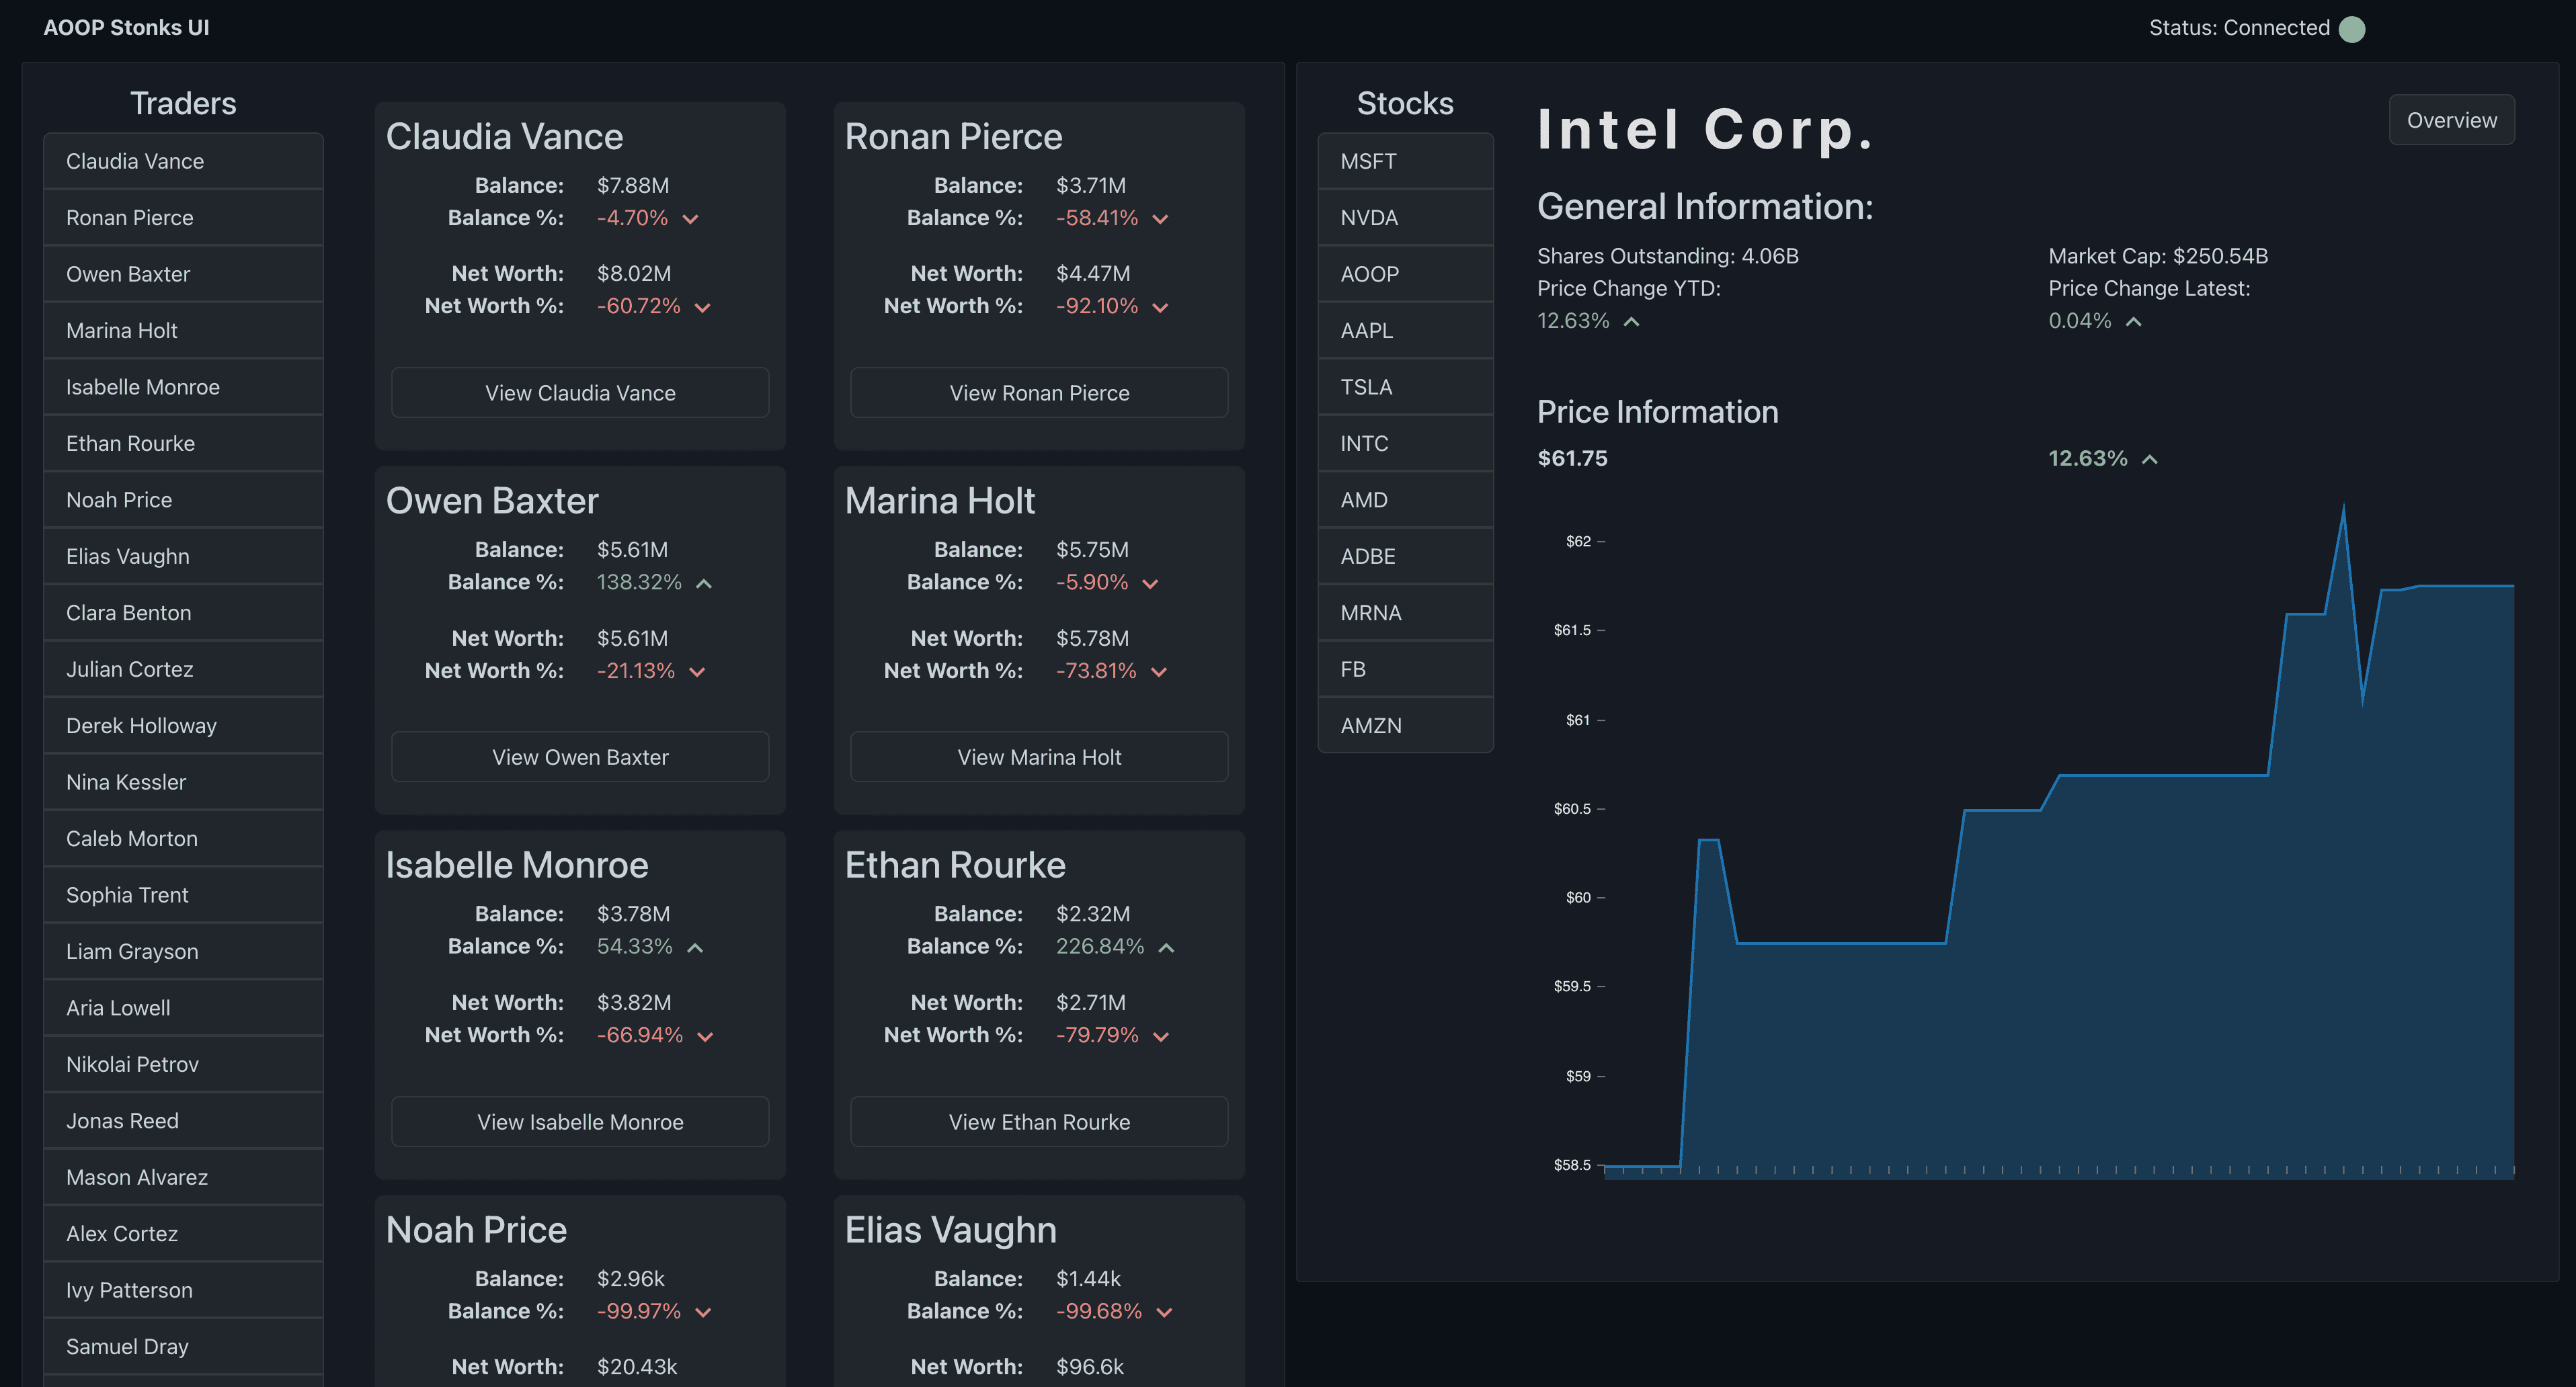
Task: Select Marina Holt in the Traders list
Action: (x=182, y=330)
